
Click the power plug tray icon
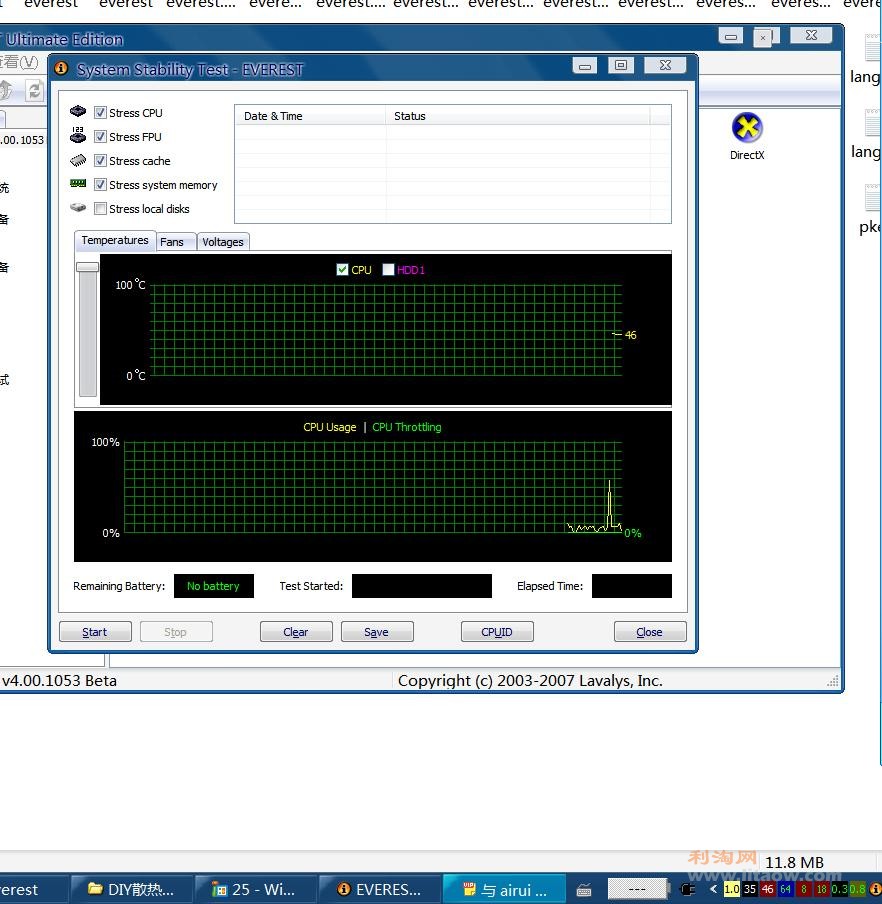[688, 889]
